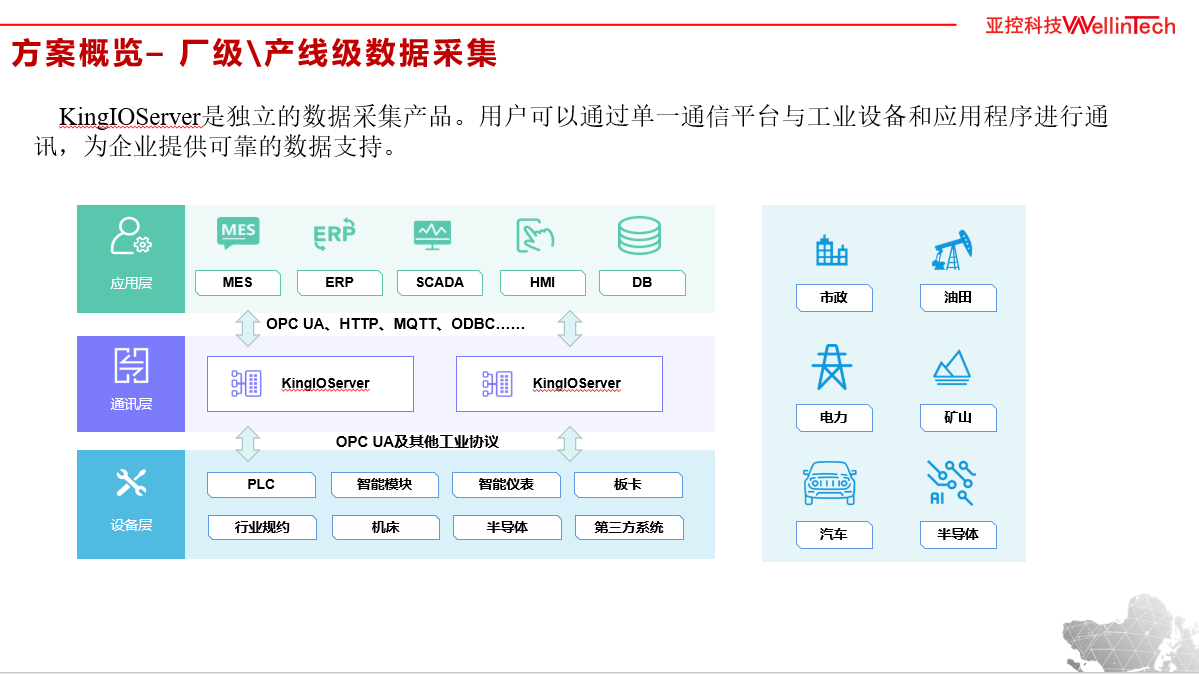The image size is (1199, 674).
Task: Click the 'OPC UA及其他工业协议' text
Action: (x=417, y=442)
